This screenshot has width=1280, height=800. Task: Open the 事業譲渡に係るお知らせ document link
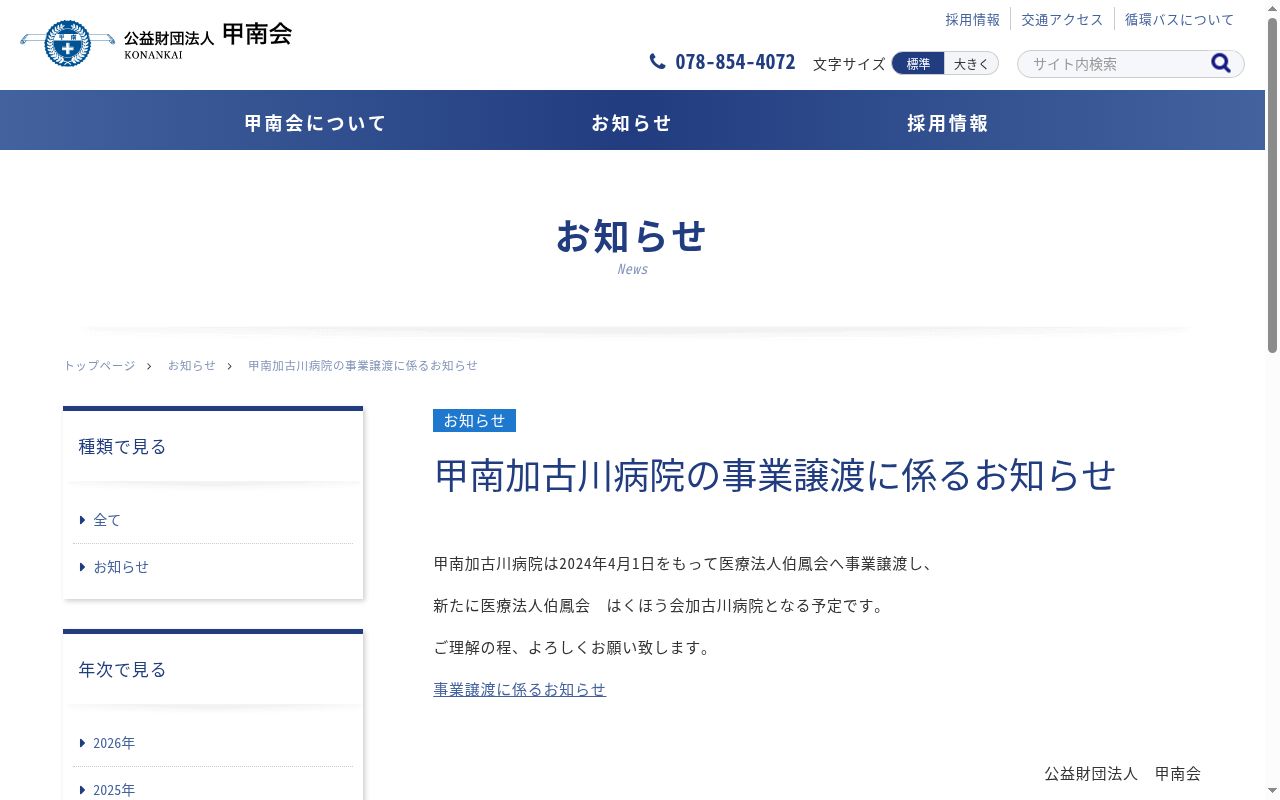pos(520,689)
